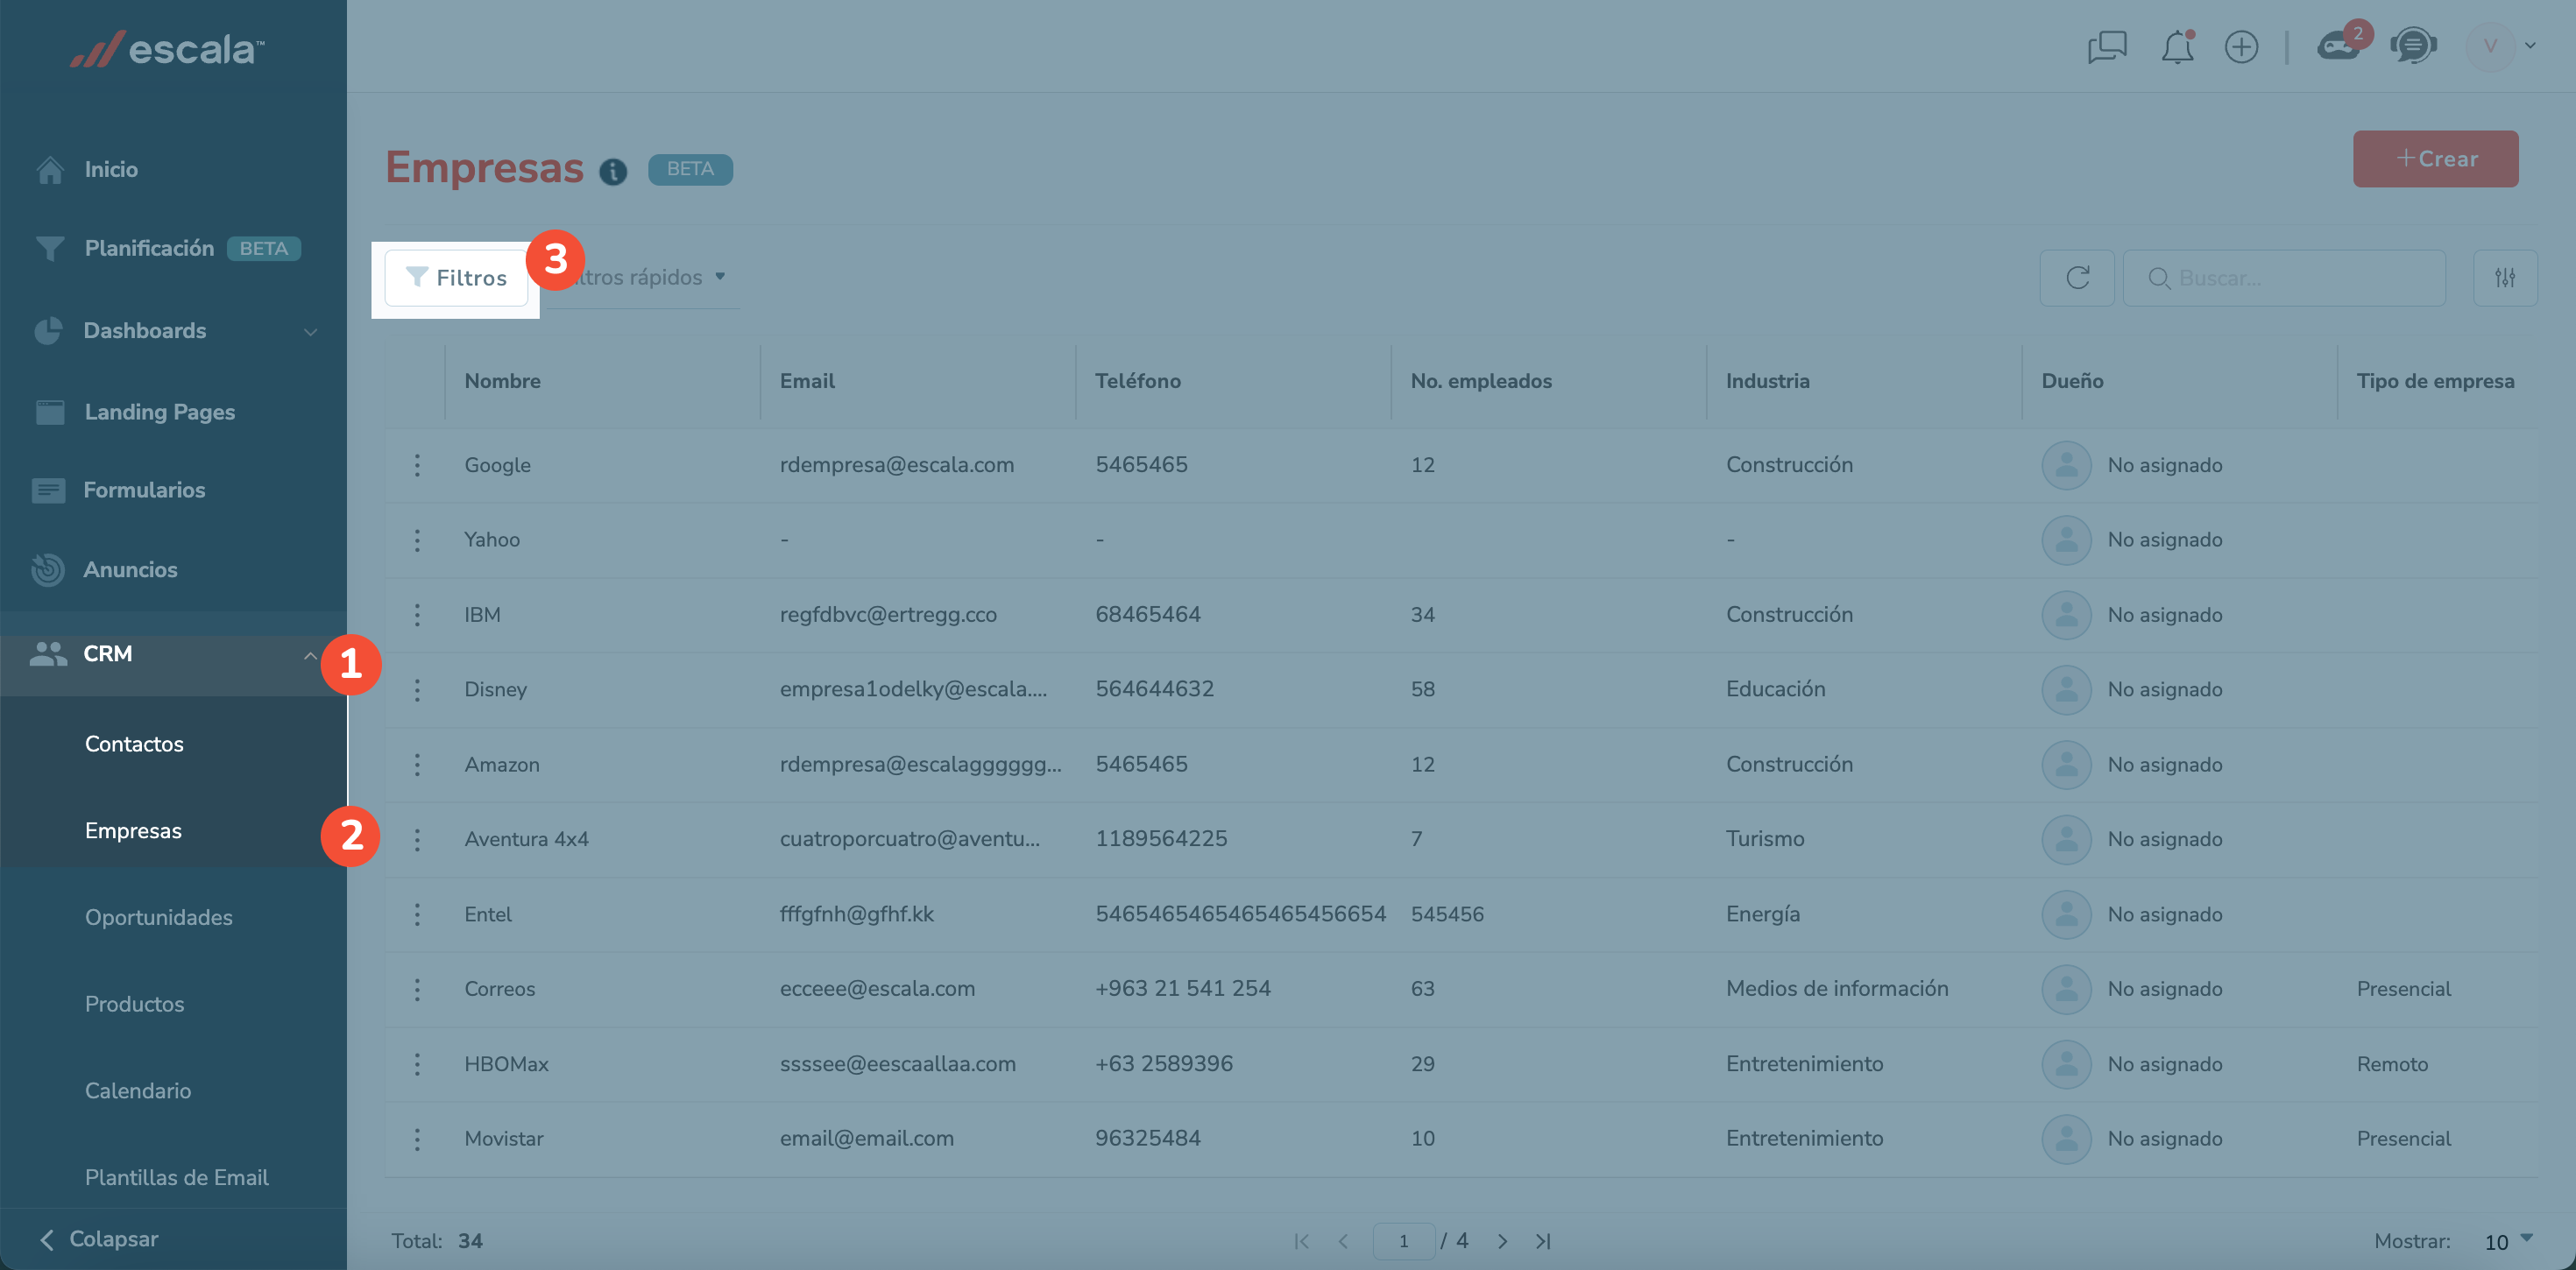2576x1270 pixels.
Task: Select Empresas under CRM
Action: click(133, 831)
